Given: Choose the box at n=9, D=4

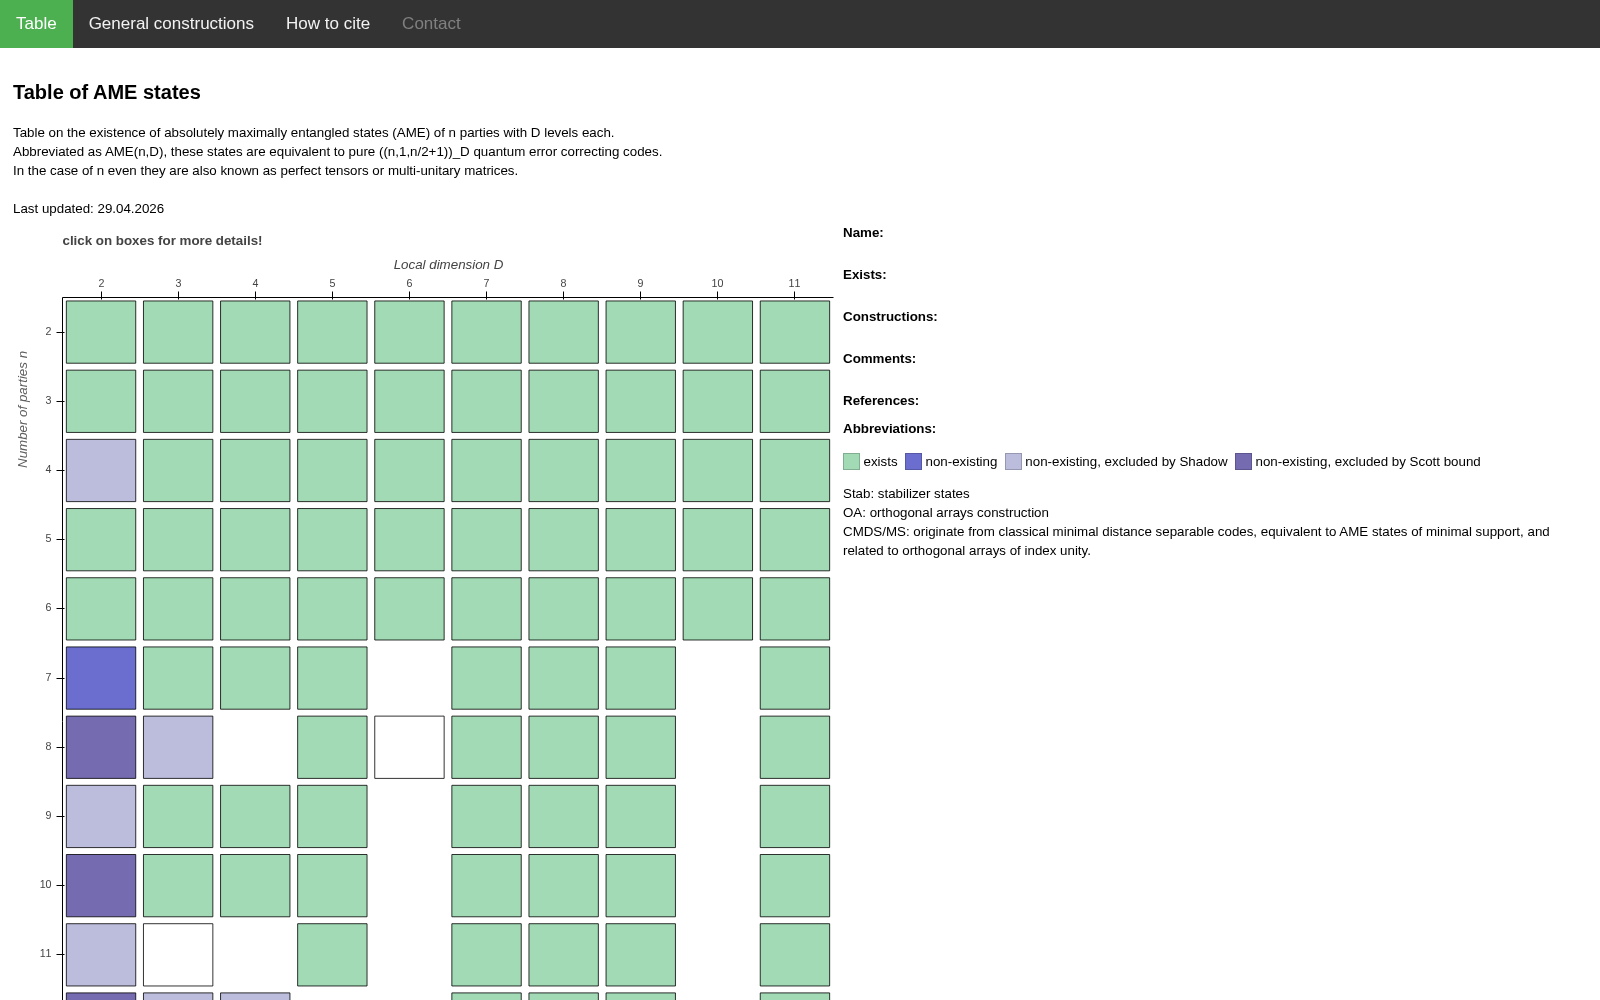Looking at the screenshot, I should point(255,816).
